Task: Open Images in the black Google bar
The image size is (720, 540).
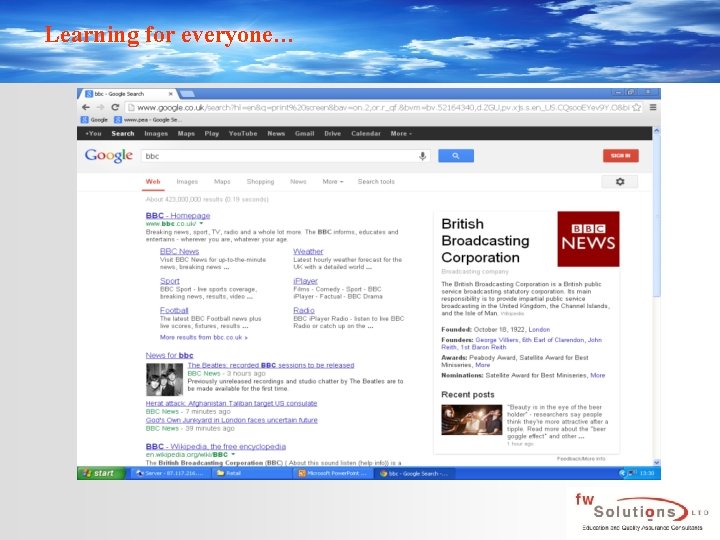Action: [x=156, y=134]
